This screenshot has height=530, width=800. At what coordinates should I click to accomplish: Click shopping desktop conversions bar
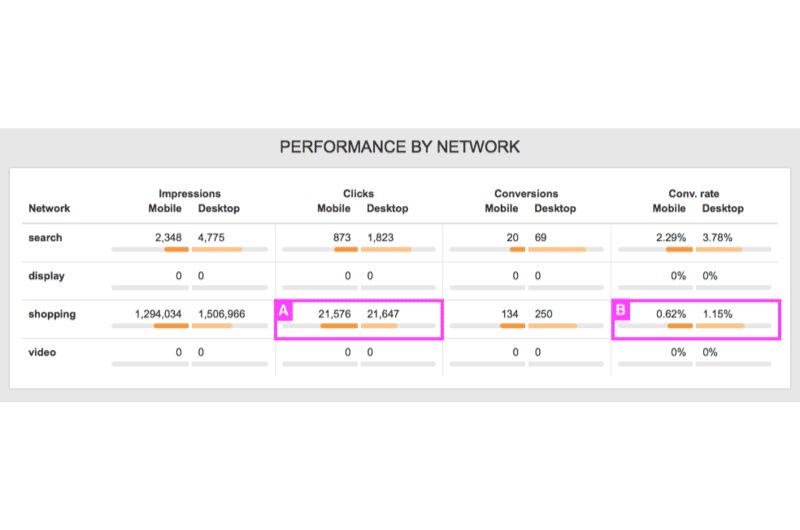click(x=553, y=326)
